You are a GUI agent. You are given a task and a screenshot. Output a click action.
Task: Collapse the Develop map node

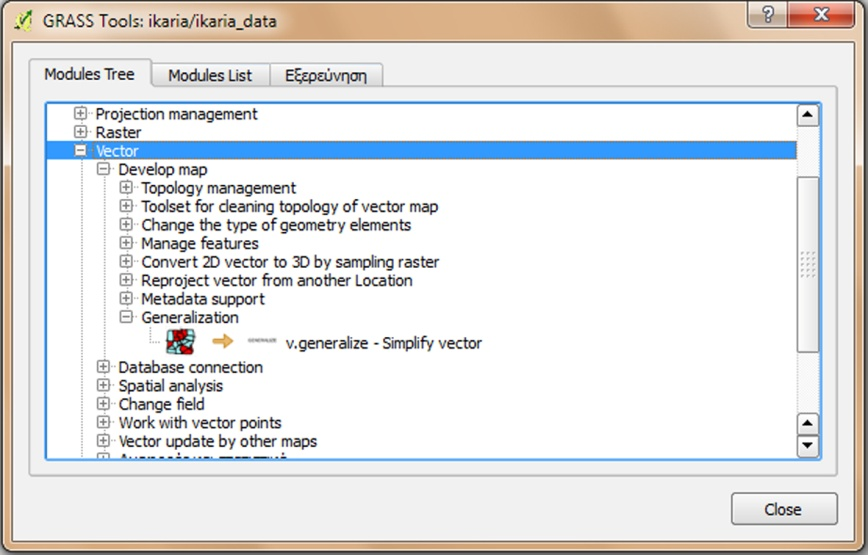pyautogui.click(x=104, y=169)
